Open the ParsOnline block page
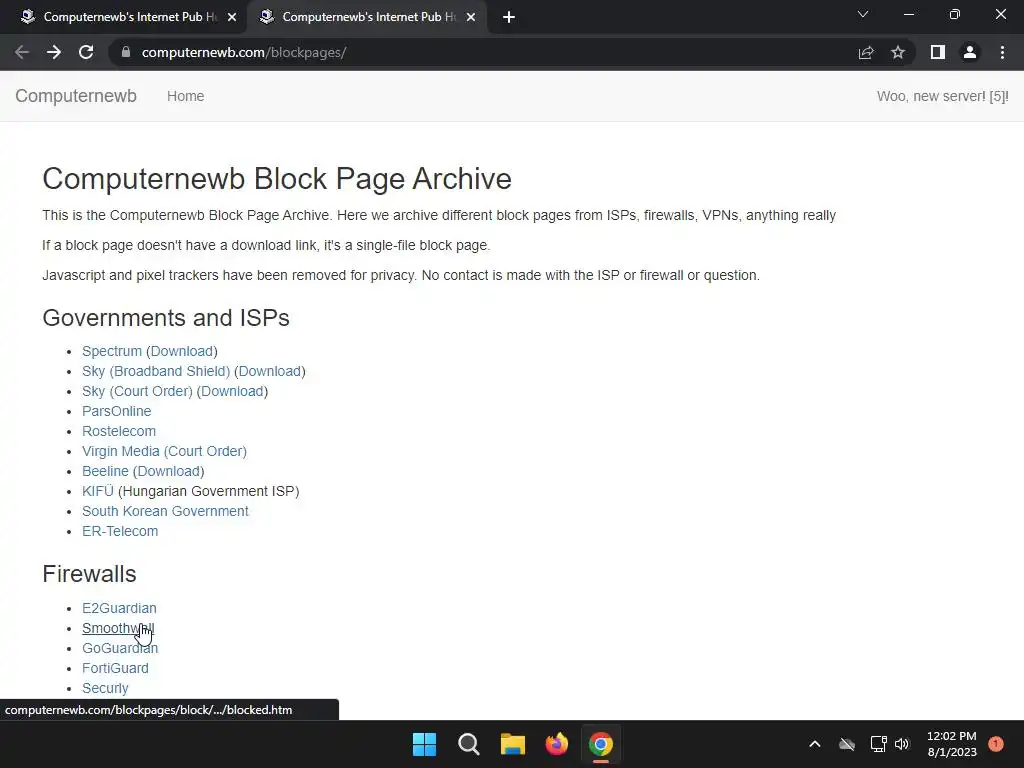Image resolution: width=1024 pixels, height=768 pixels. pos(116,411)
